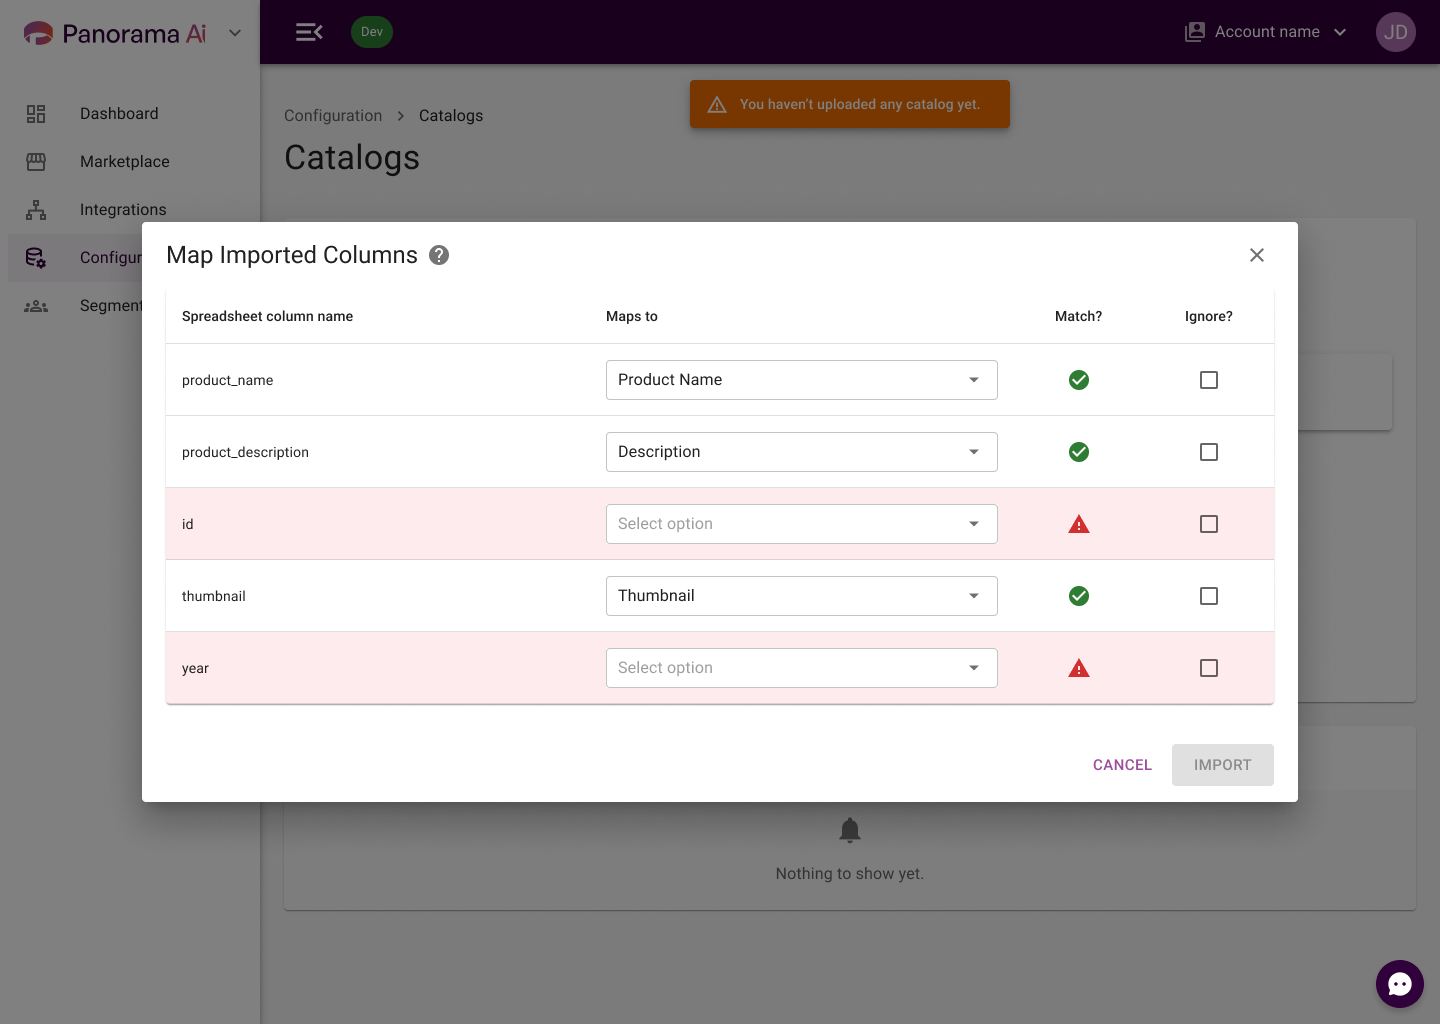This screenshot has height=1024, width=1440.
Task: Expand the Select option dropdown for year
Action: (802, 668)
